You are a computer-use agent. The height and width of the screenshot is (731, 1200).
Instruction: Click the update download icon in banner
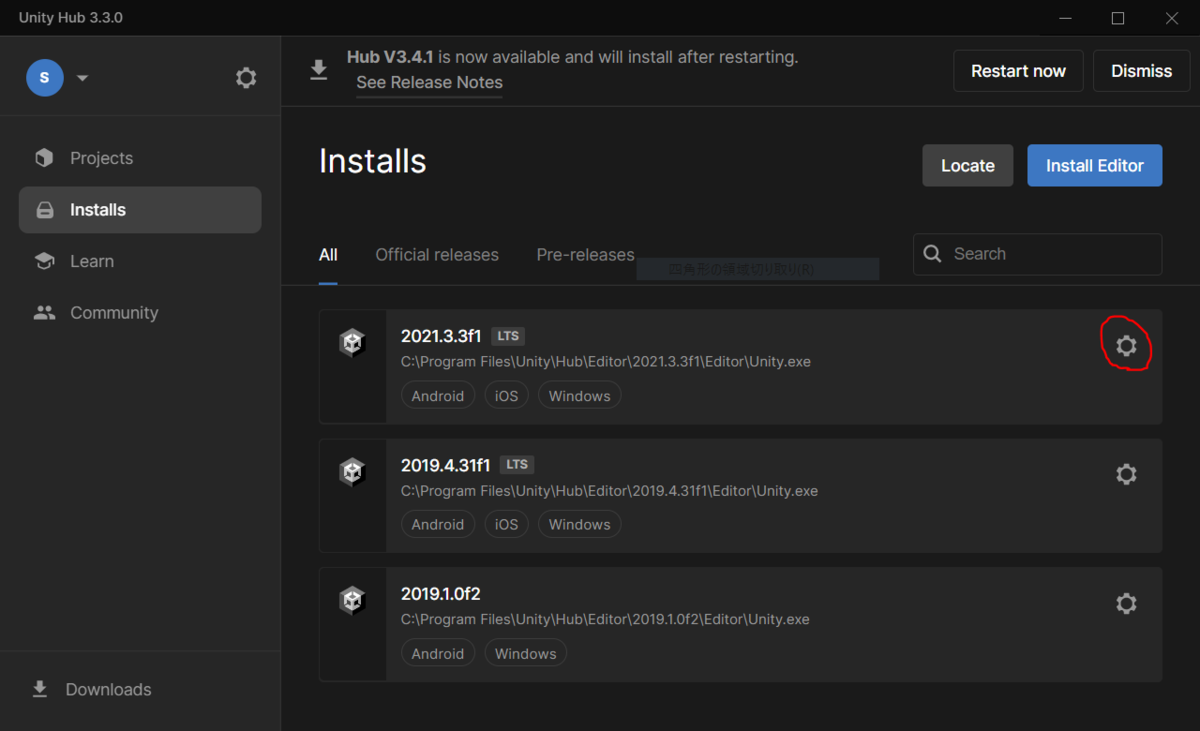click(318, 70)
